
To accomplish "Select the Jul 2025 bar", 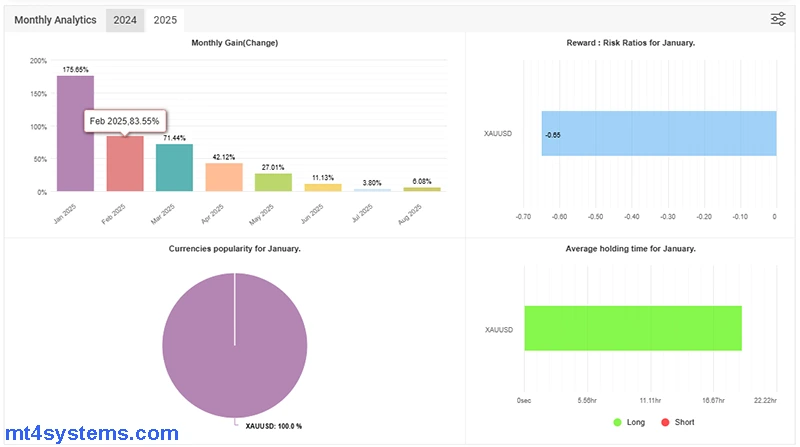I will point(372,190).
